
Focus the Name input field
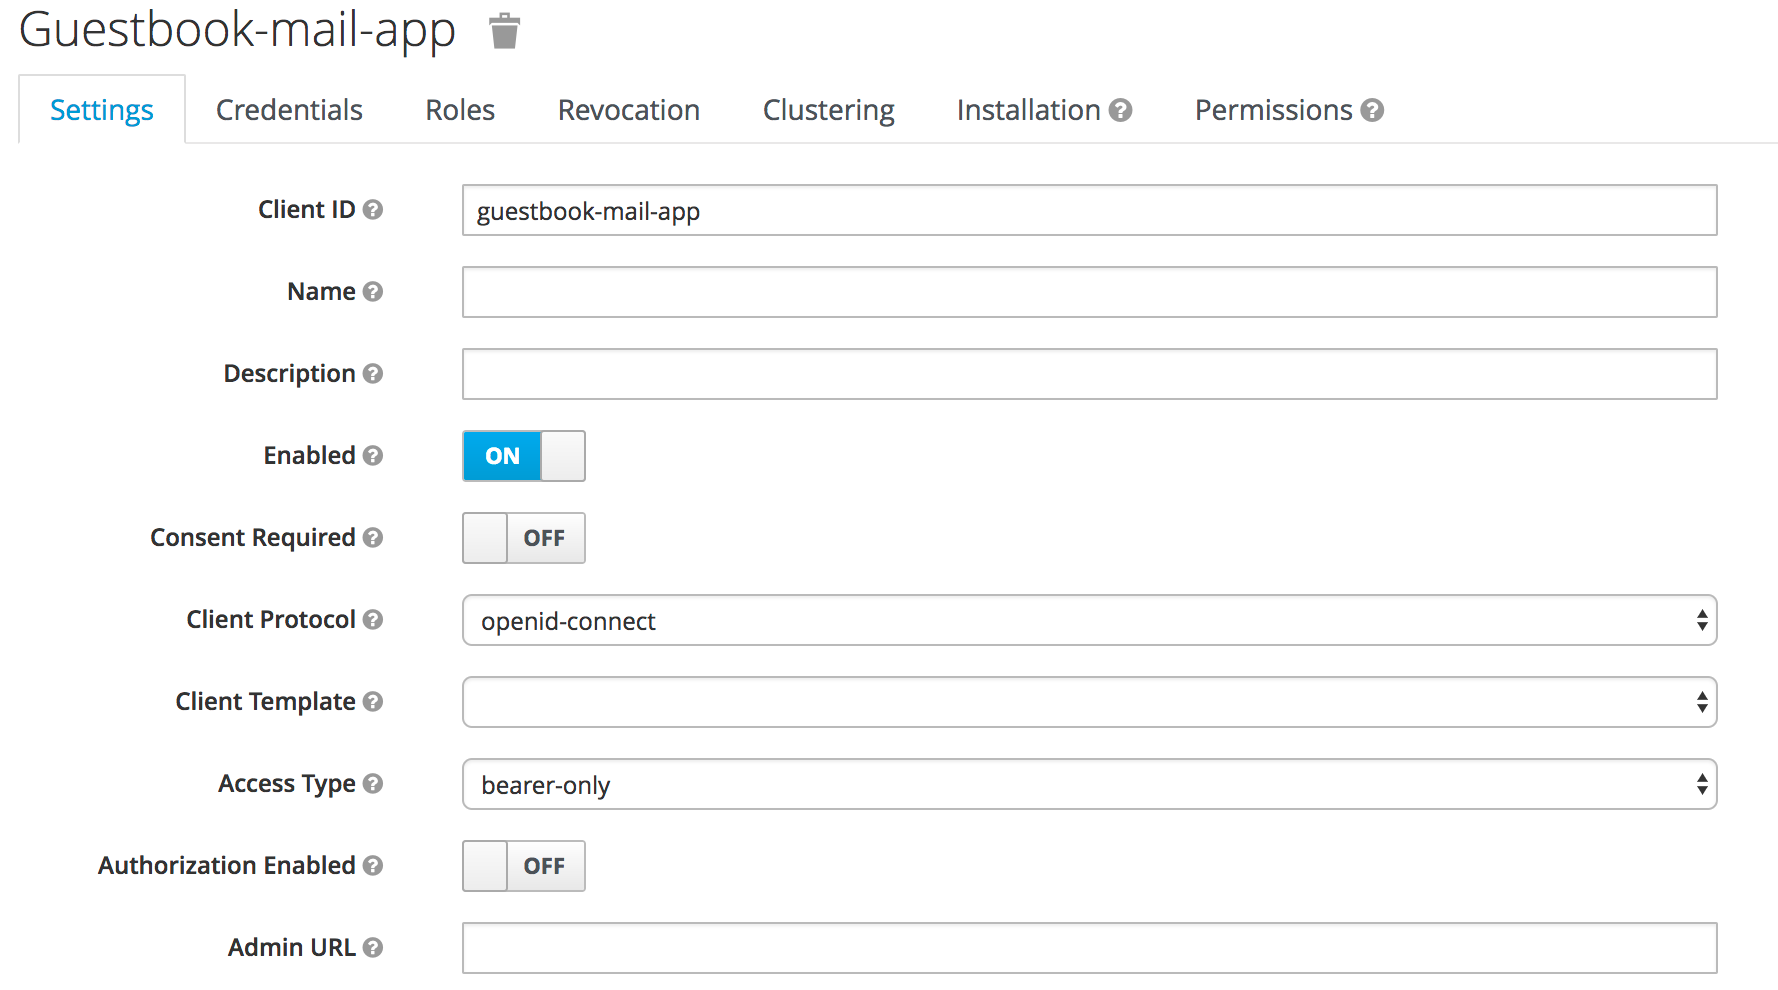[x=1088, y=292]
